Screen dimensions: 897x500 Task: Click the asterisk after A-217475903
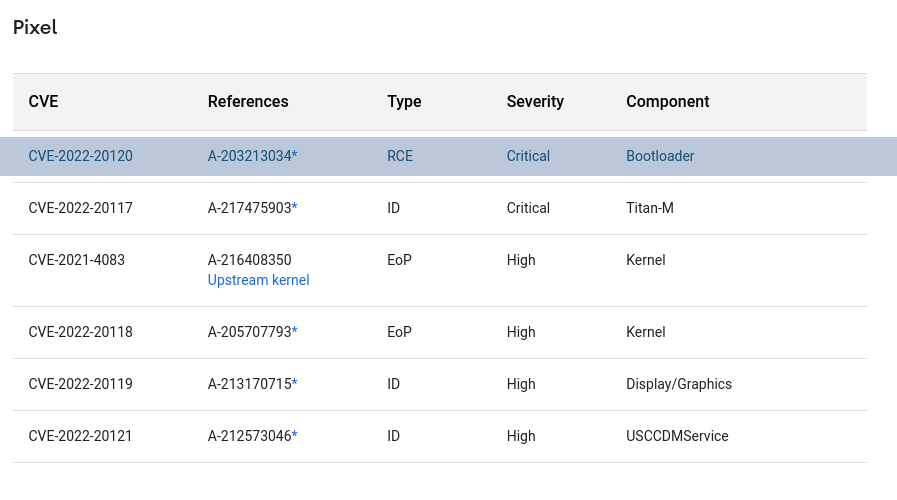pyautogui.click(x=295, y=208)
